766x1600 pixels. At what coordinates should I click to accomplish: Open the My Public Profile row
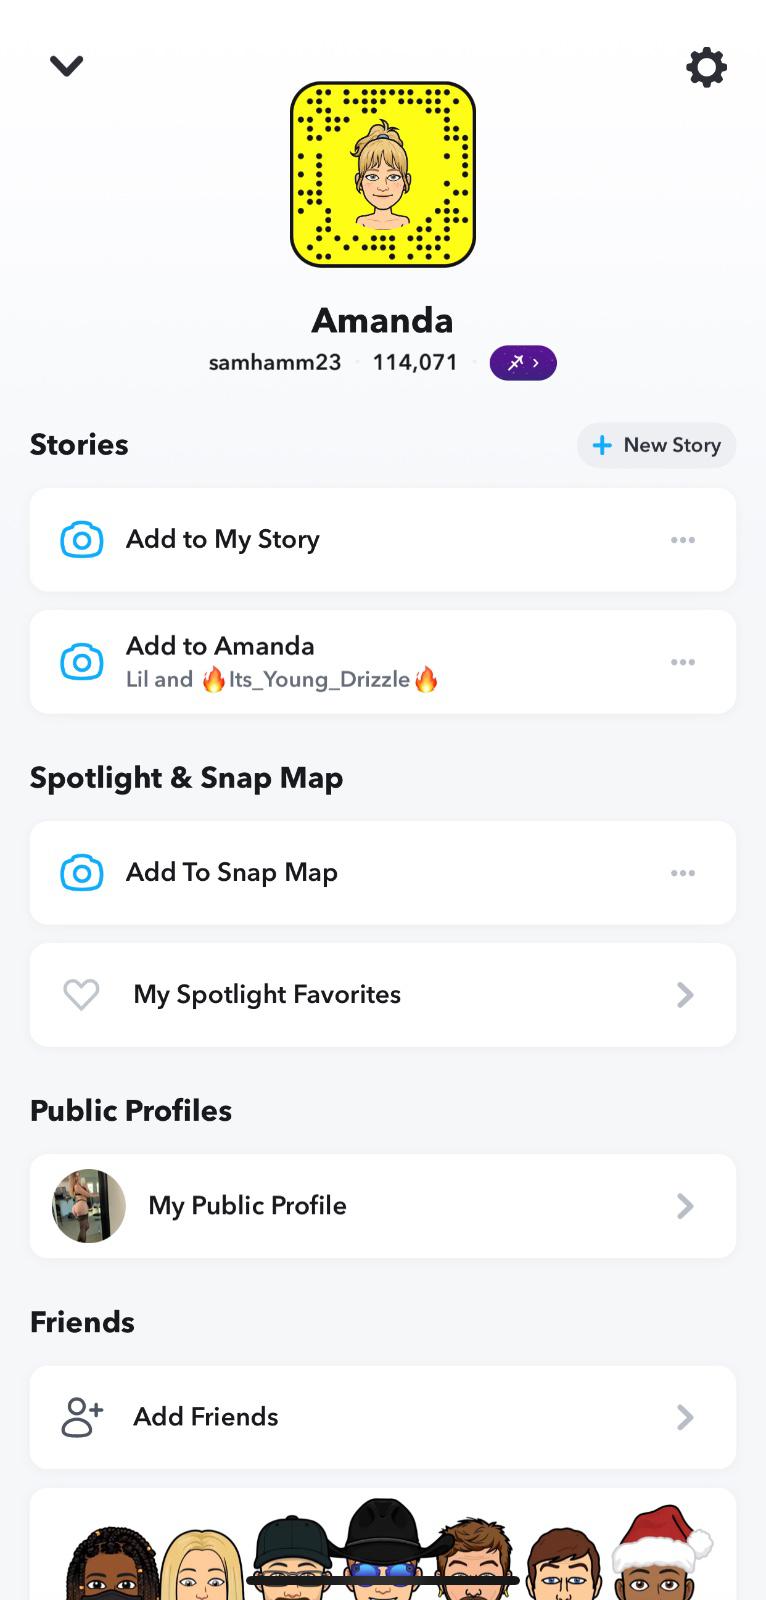[383, 1206]
